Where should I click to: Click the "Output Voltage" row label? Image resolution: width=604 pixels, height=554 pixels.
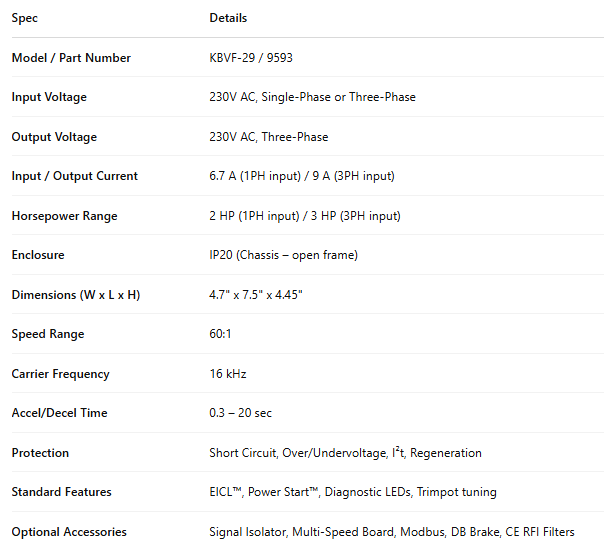(x=54, y=137)
